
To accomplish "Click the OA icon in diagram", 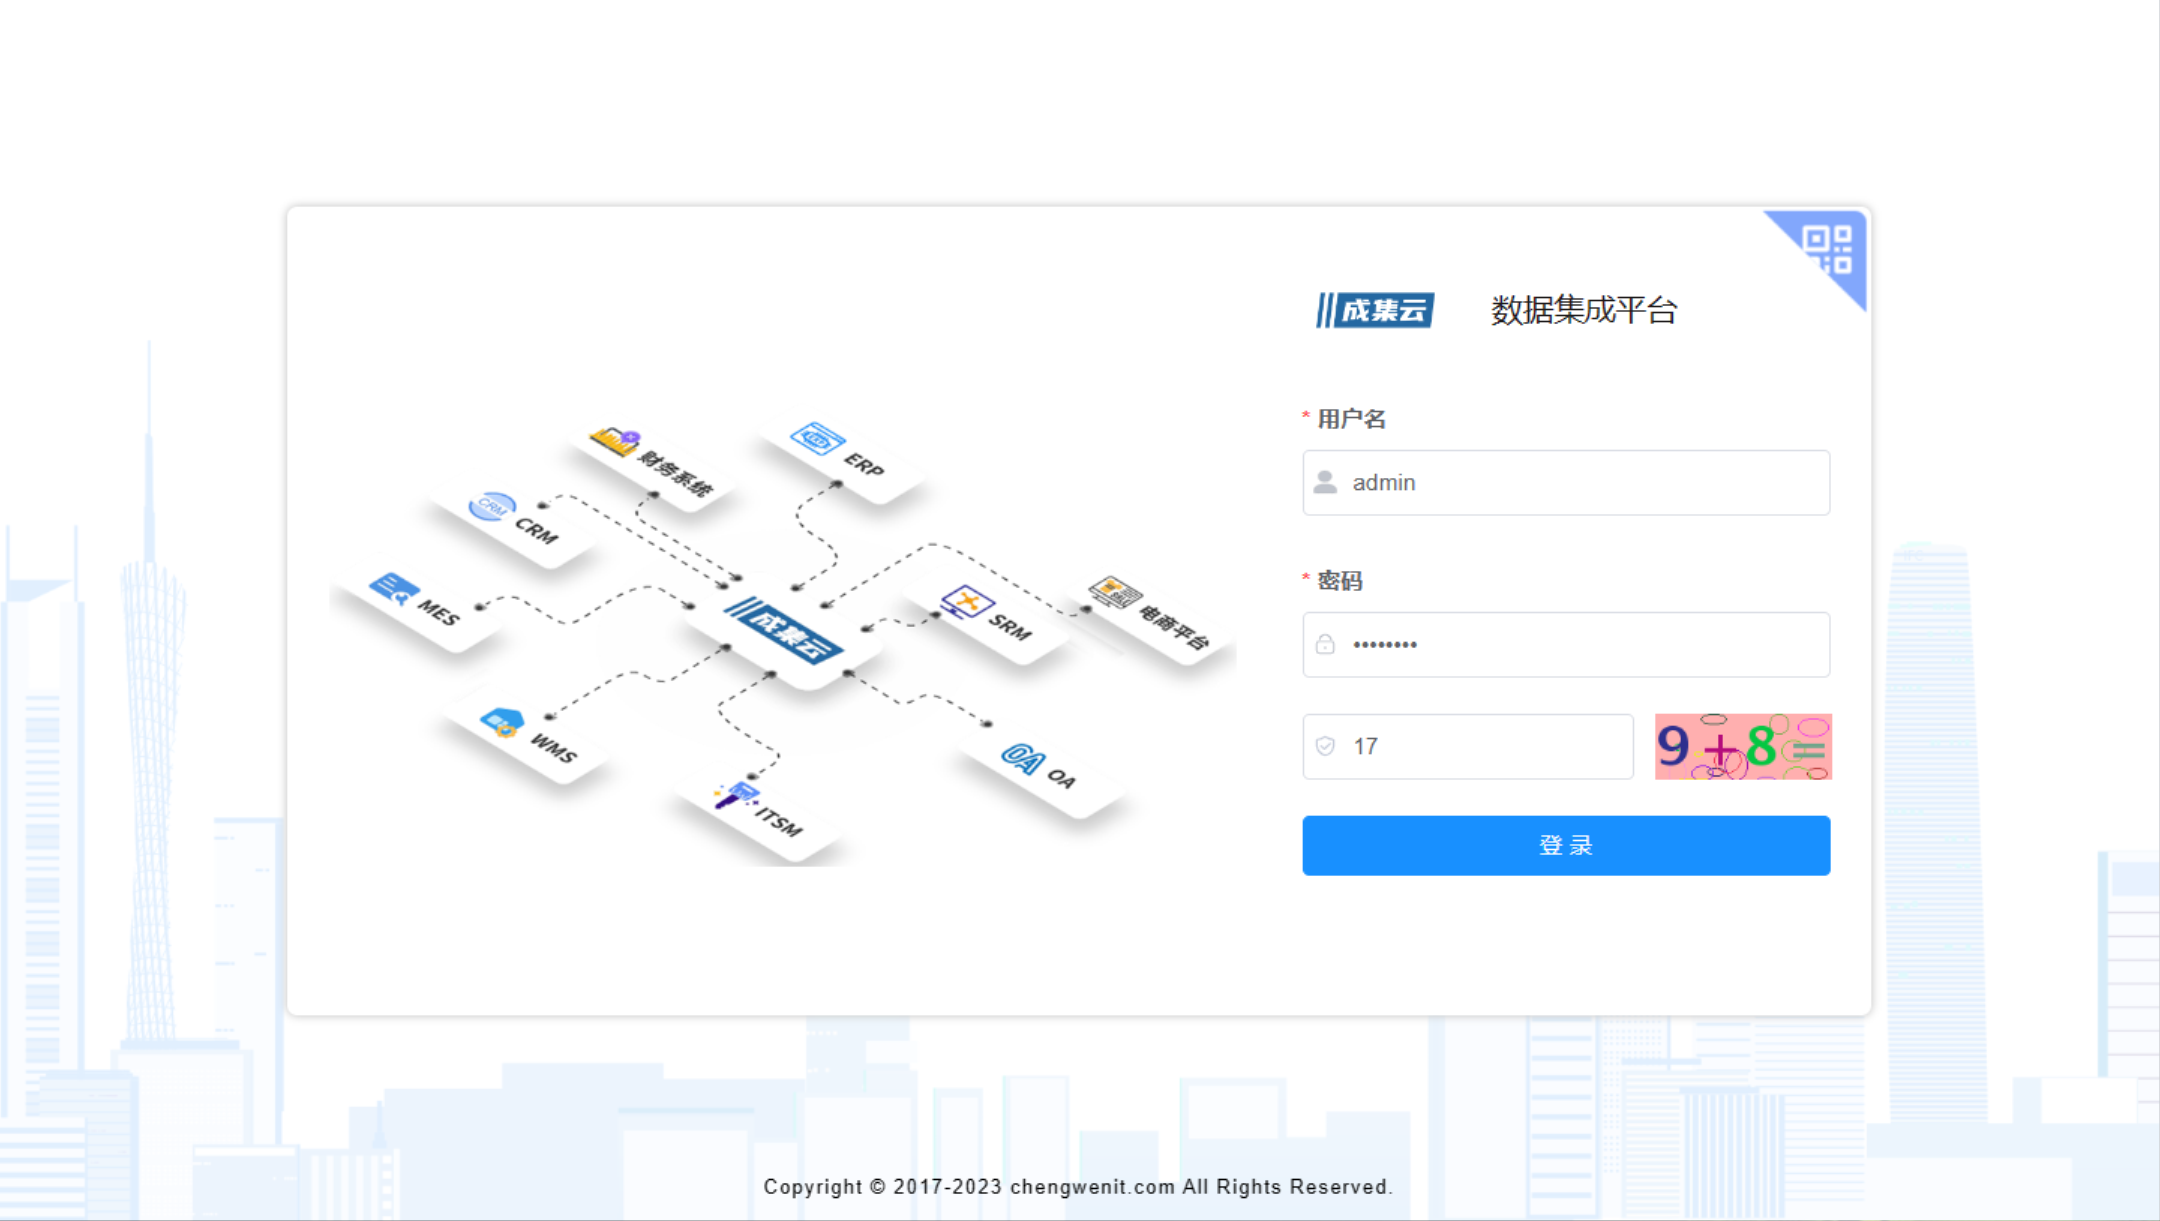I will [1023, 758].
